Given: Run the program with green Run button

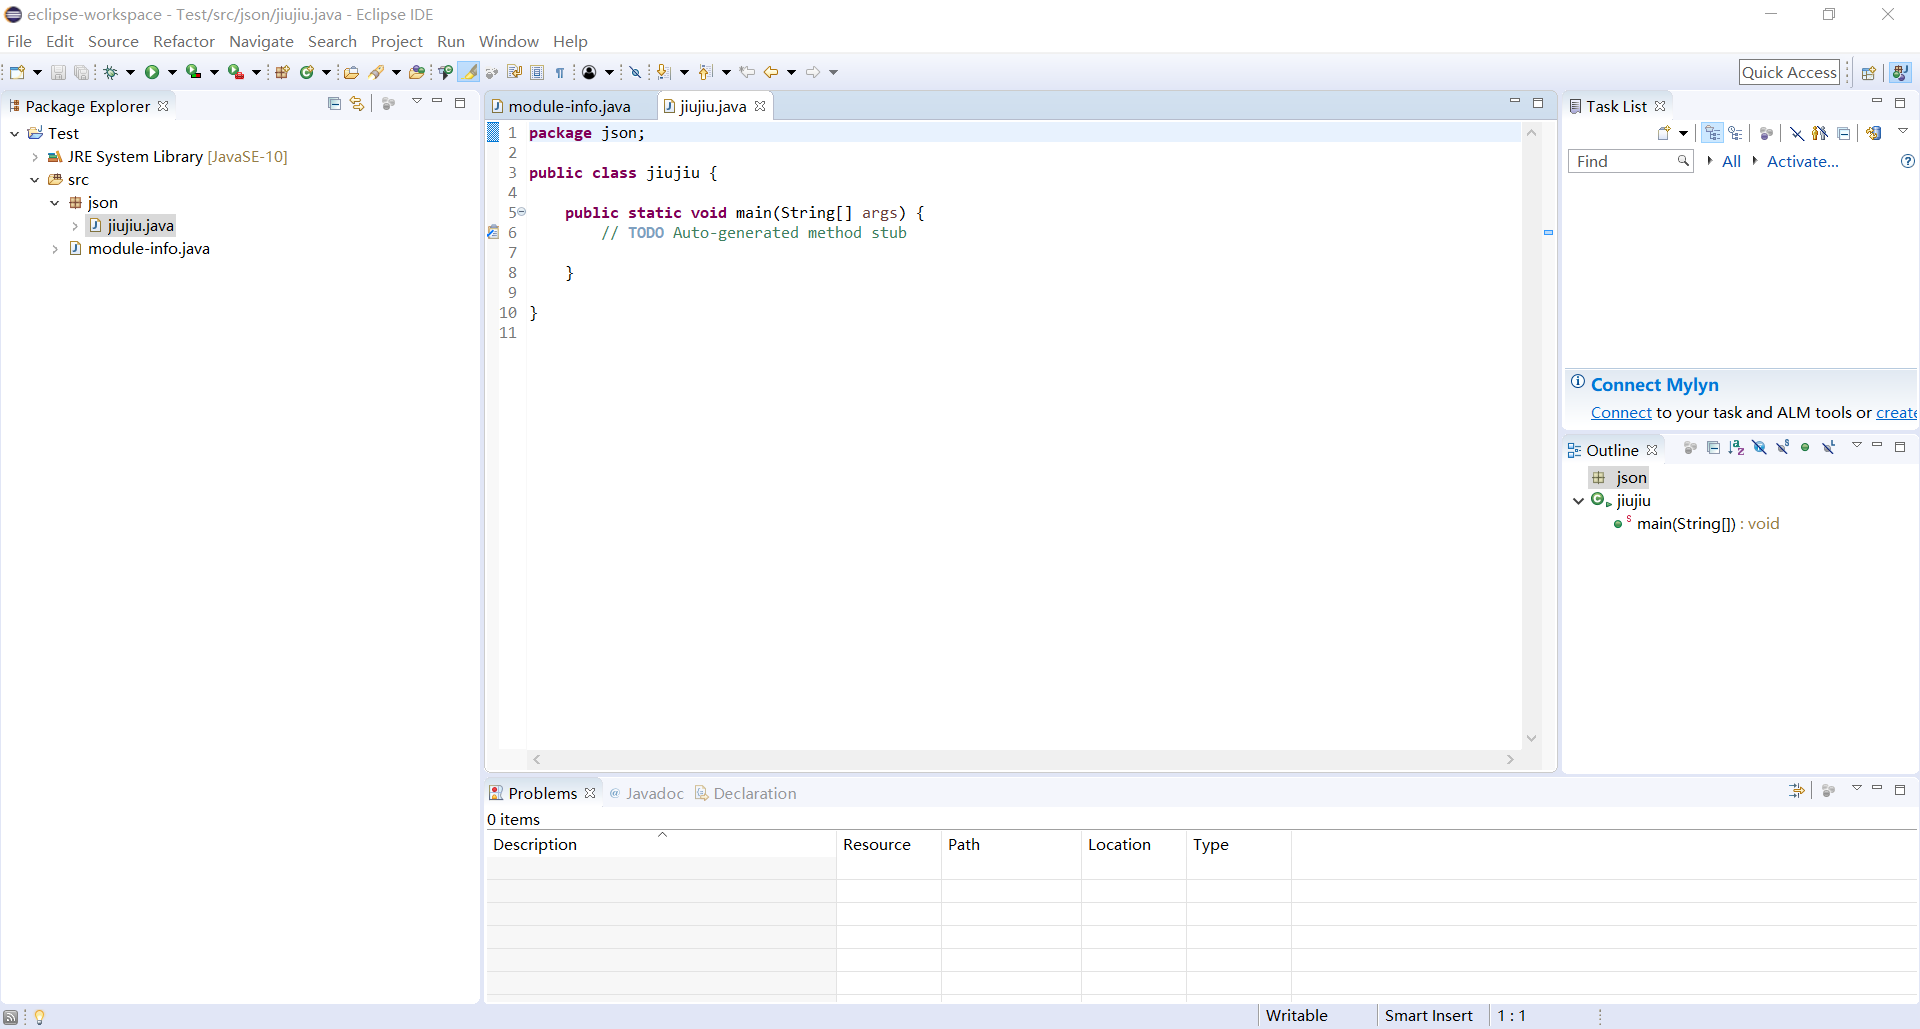Looking at the screenshot, I should click(152, 72).
